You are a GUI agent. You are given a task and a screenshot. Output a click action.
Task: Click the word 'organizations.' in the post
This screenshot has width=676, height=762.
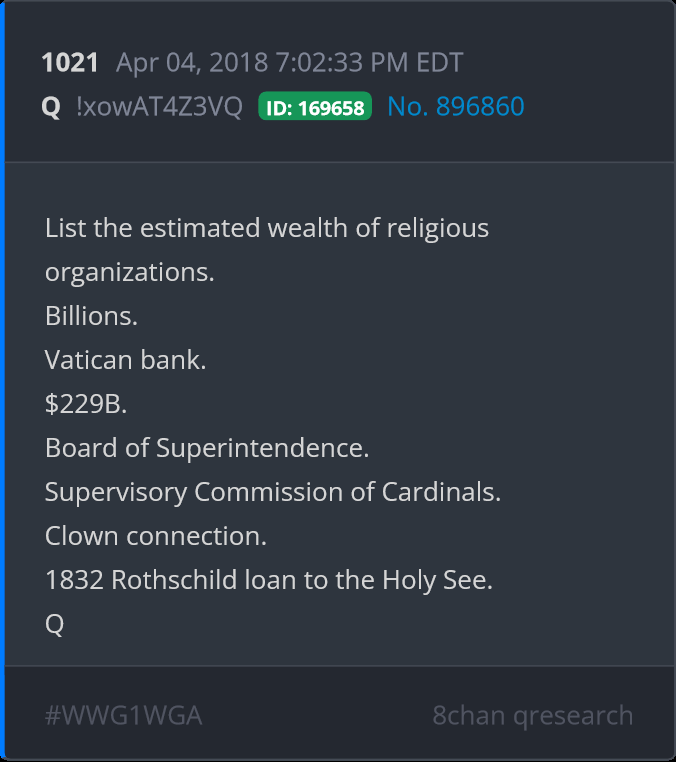click(130, 272)
